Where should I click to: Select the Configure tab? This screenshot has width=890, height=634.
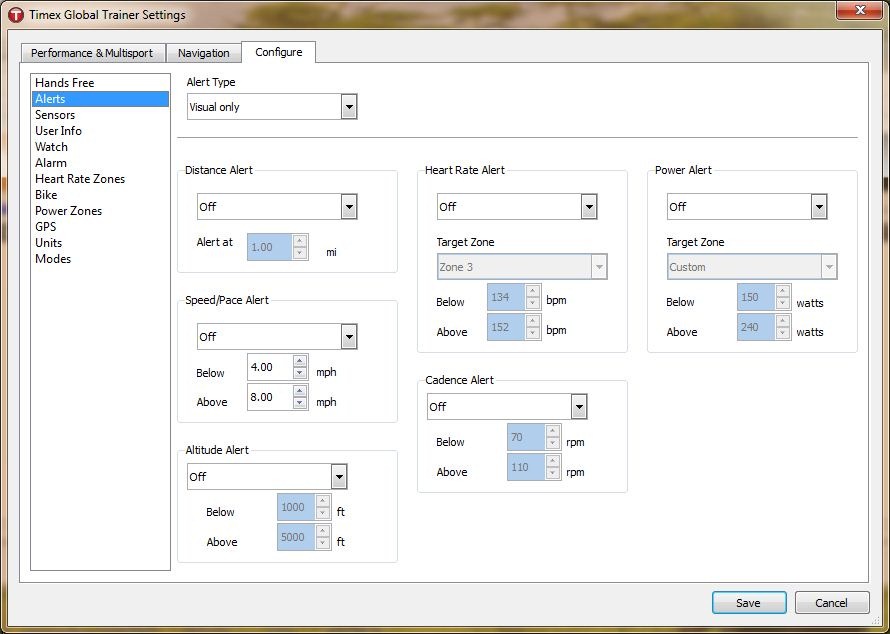pyautogui.click(x=279, y=52)
